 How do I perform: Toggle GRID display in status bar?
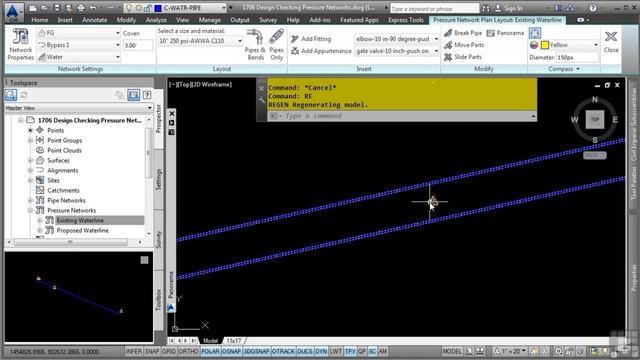tap(169, 351)
